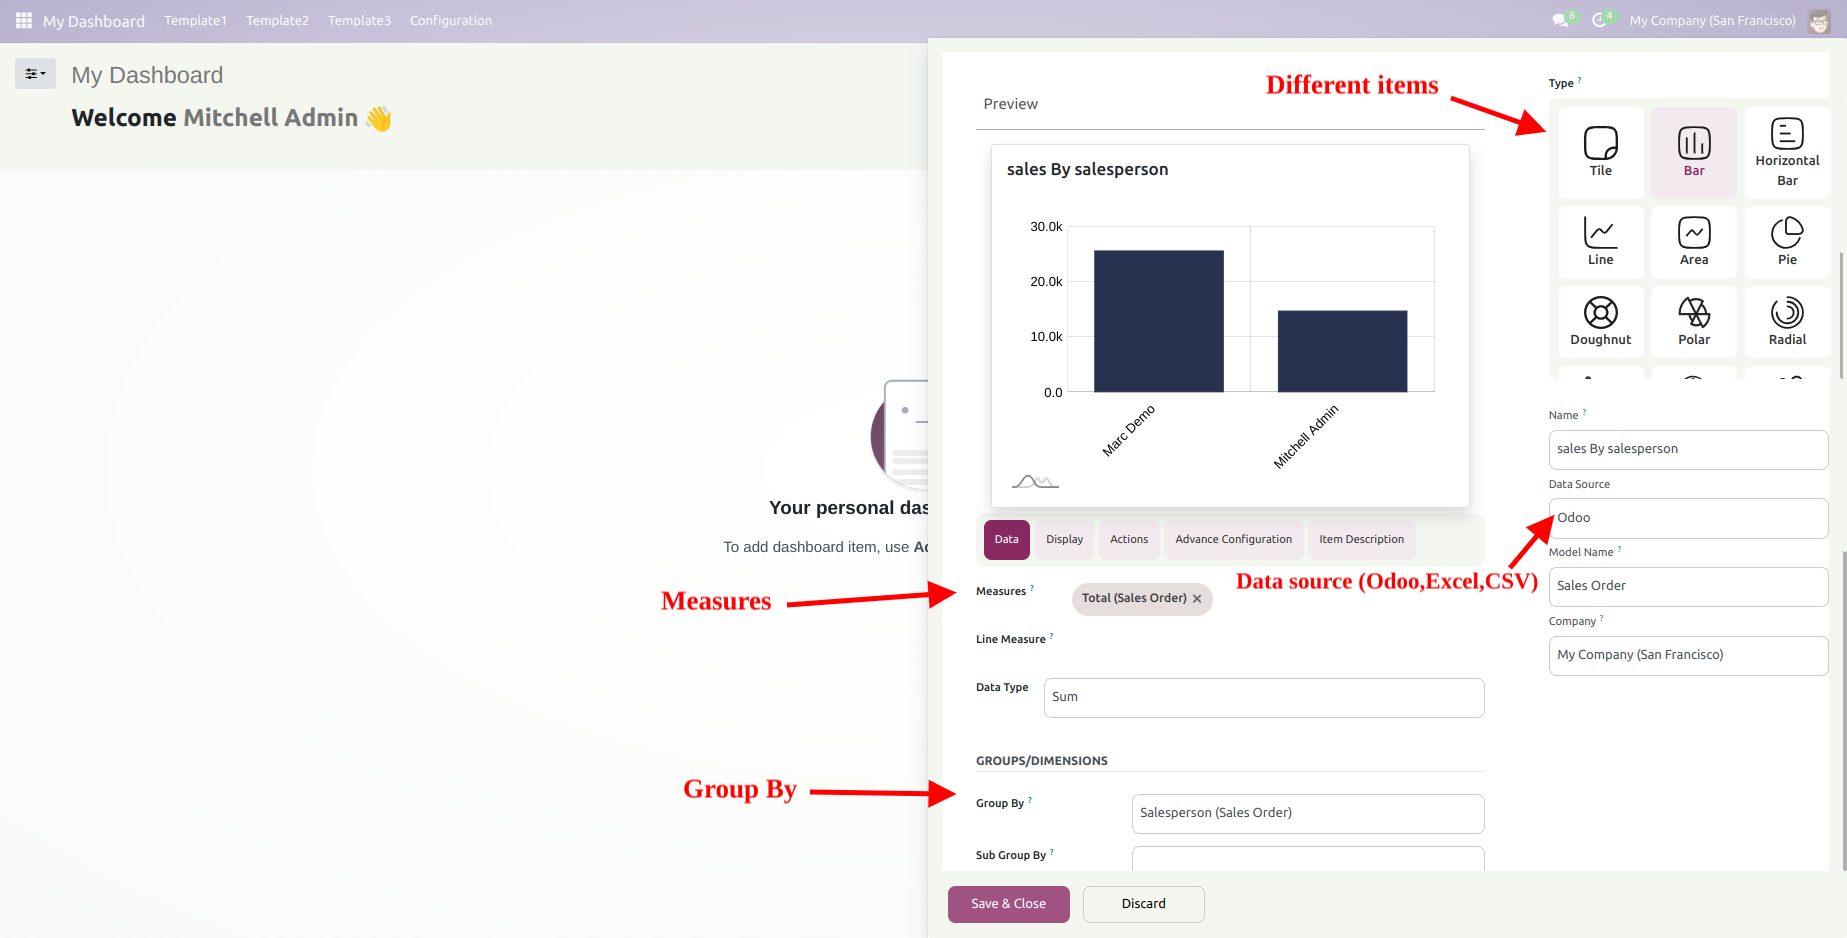Click the Save & Close button
Screen dimensions: 1847x938
pyautogui.click(x=1008, y=904)
